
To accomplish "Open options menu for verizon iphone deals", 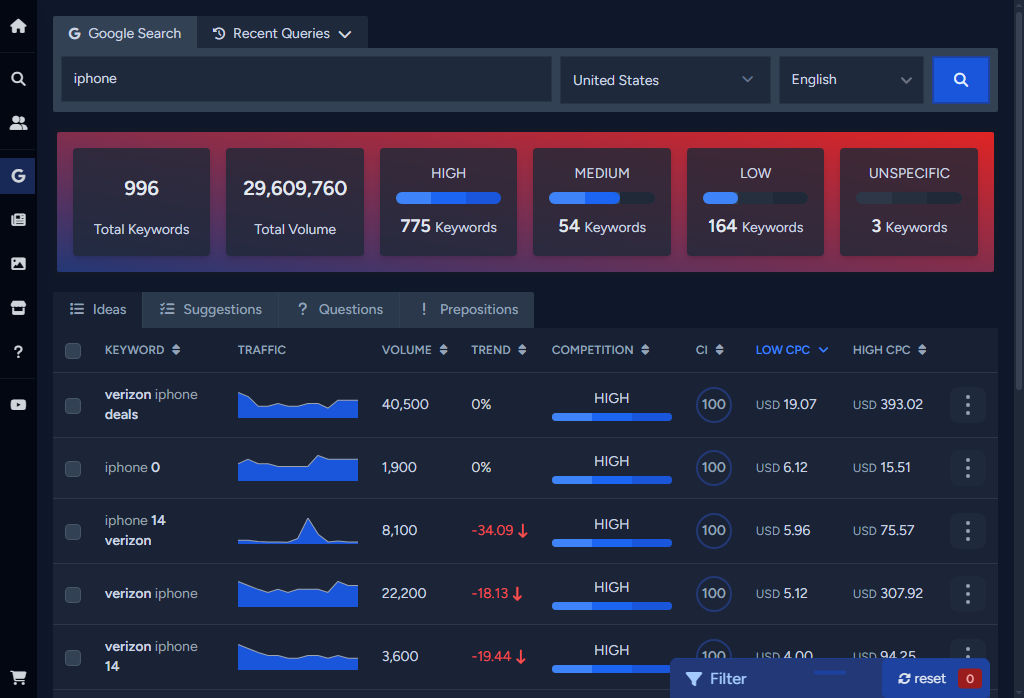I will point(968,405).
